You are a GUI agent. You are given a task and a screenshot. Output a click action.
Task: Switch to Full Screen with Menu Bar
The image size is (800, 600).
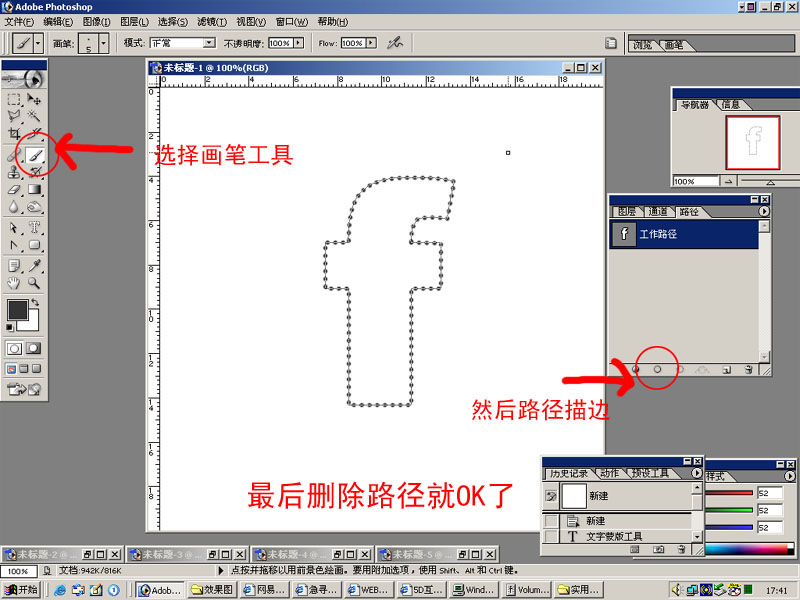[x=24, y=369]
